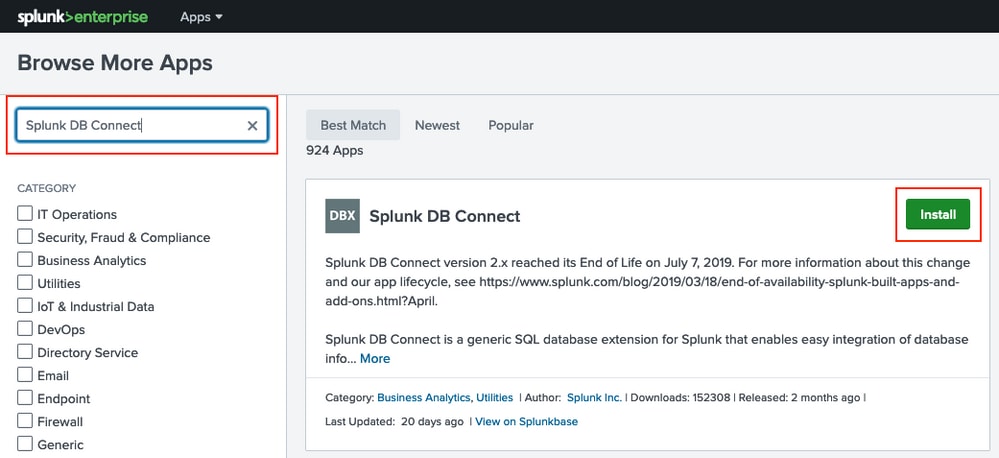The image size is (999, 458).
Task: Click the CATEGORY sidebar heading
Action: (47, 188)
